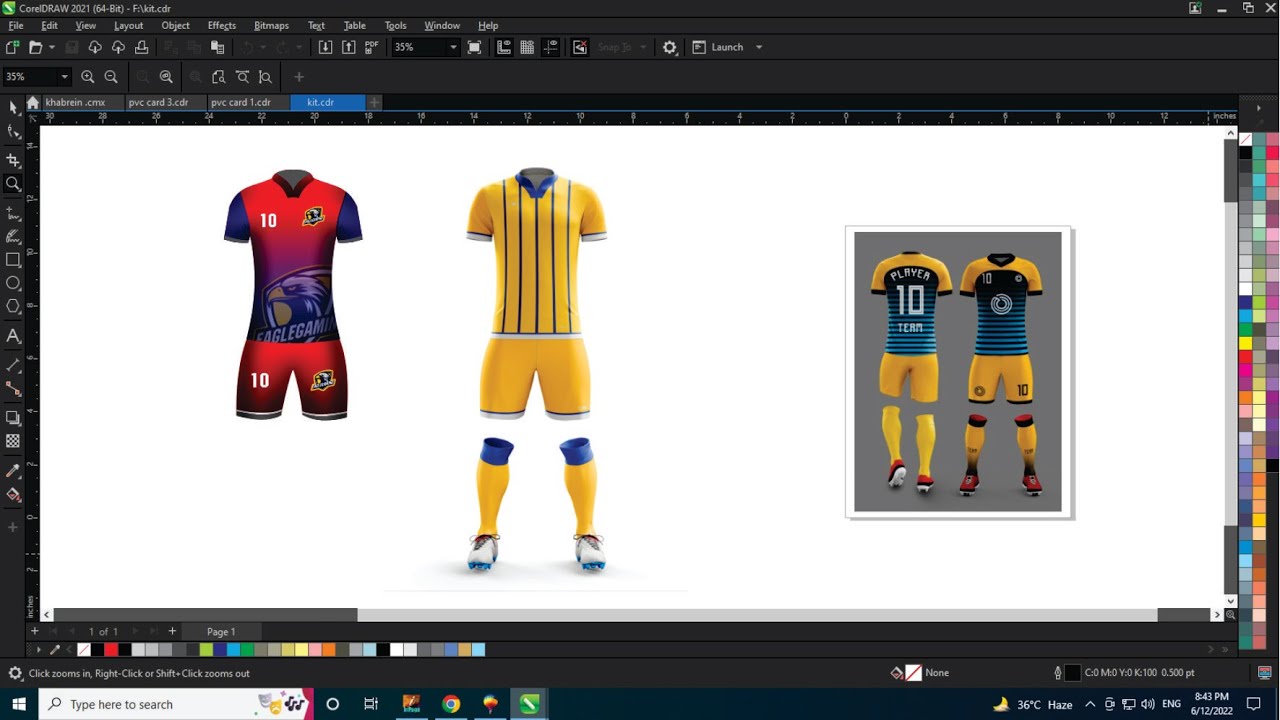This screenshot has height=720, width=1280.
Task: Toggle Show rulers button
Action: 504,47
